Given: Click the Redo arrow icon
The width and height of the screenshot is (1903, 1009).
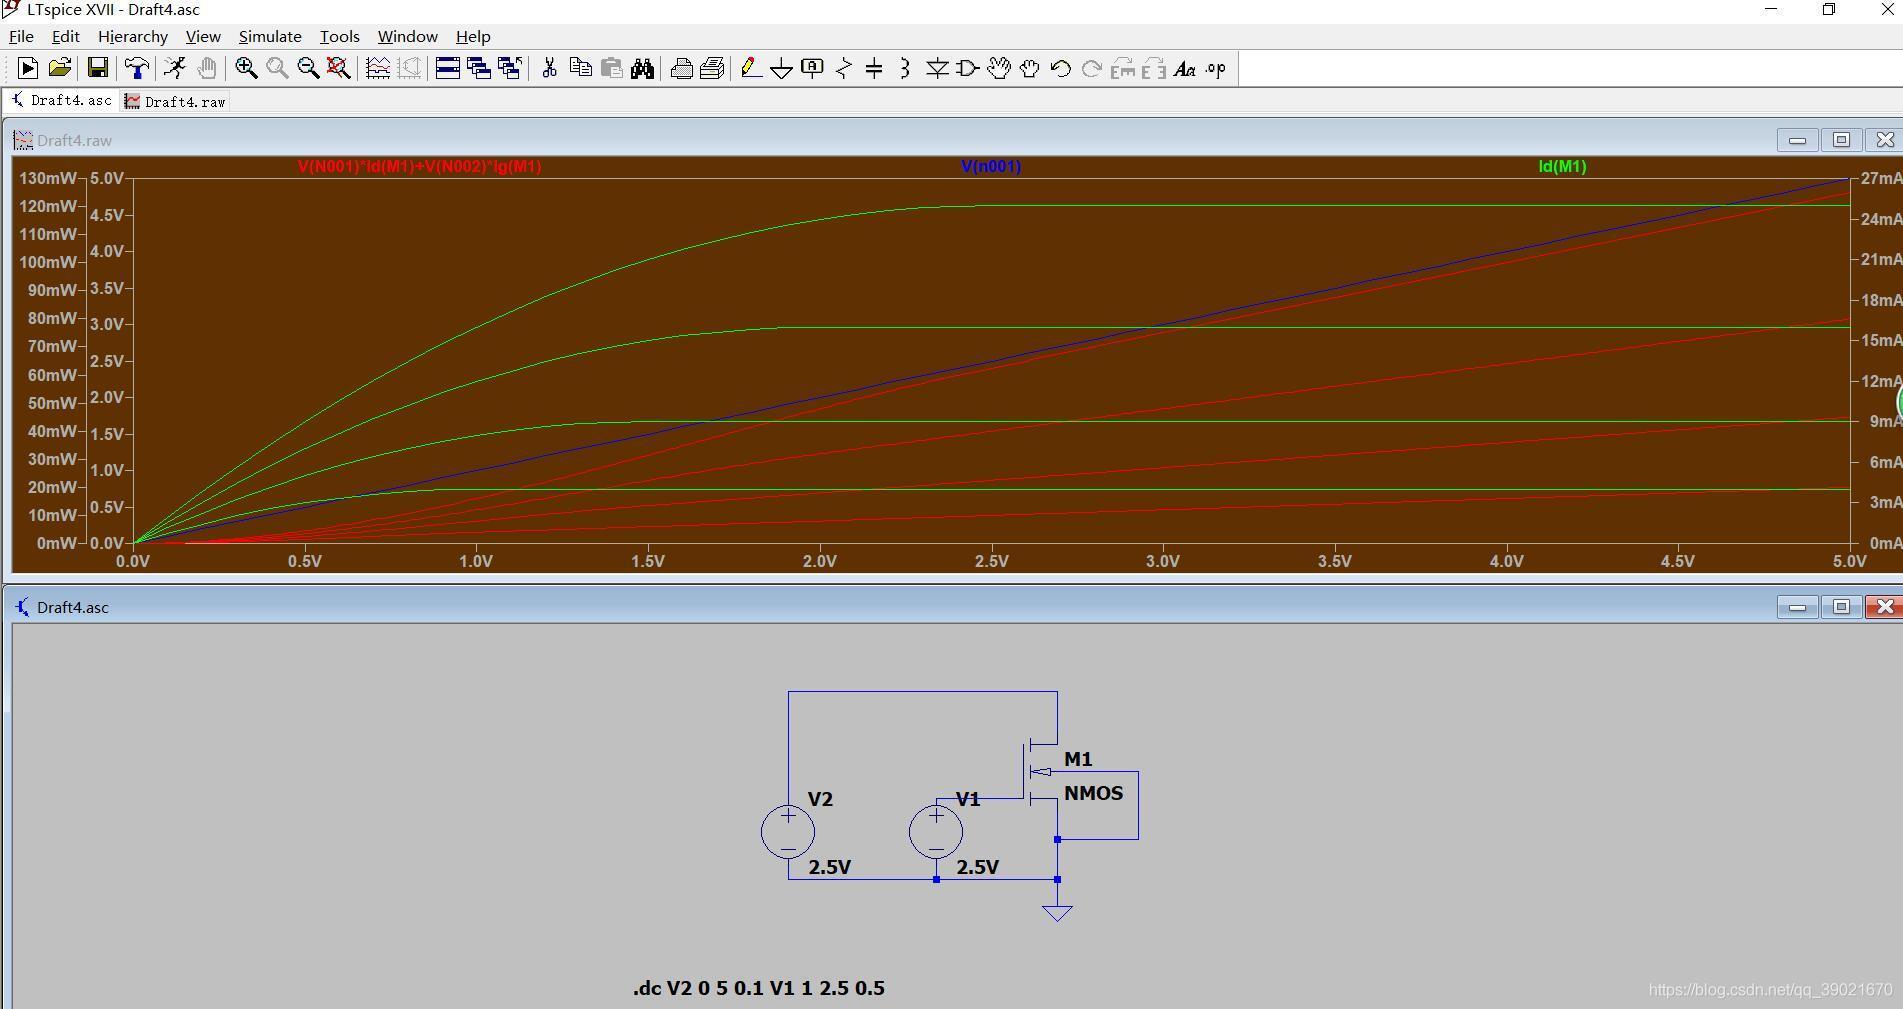Looking at the screenshot, I should coord(1091,68).
